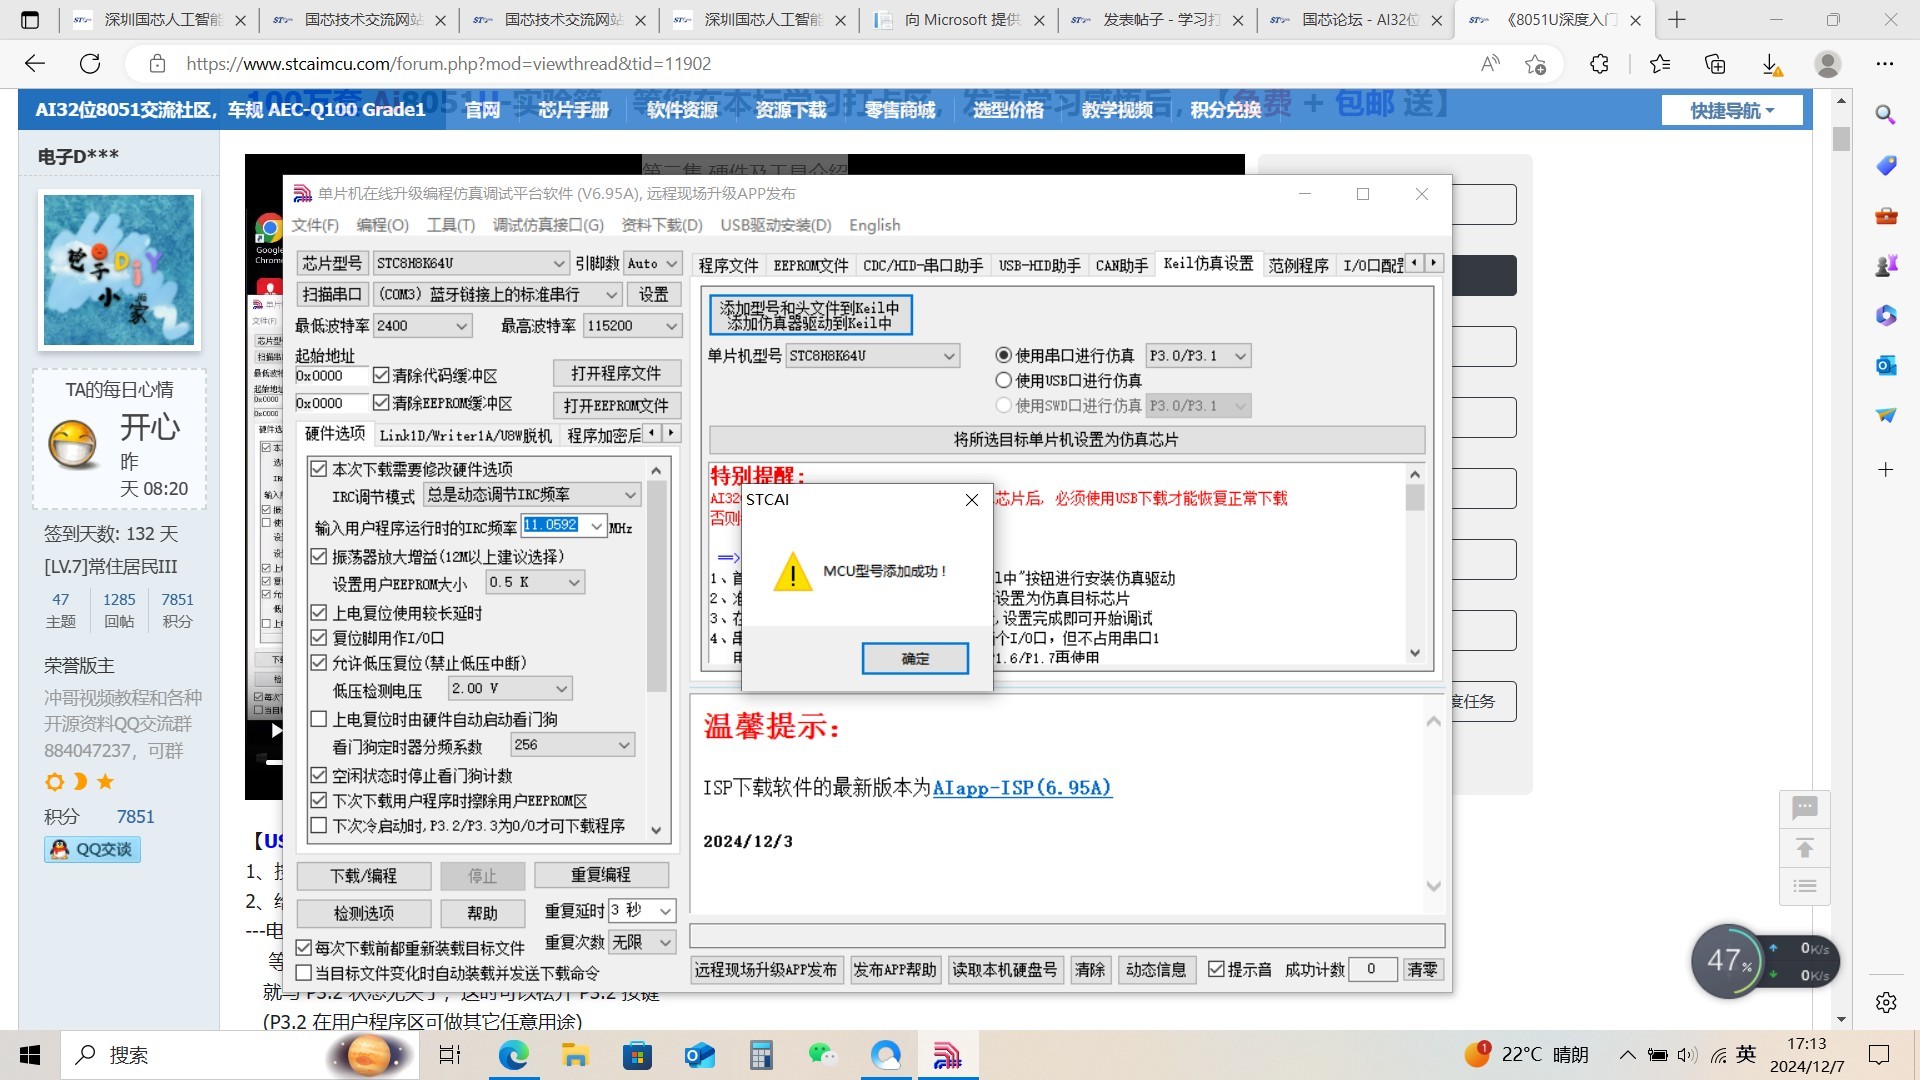
Task: Open sidebar settings gear icon
Action: [1886, 1002]
